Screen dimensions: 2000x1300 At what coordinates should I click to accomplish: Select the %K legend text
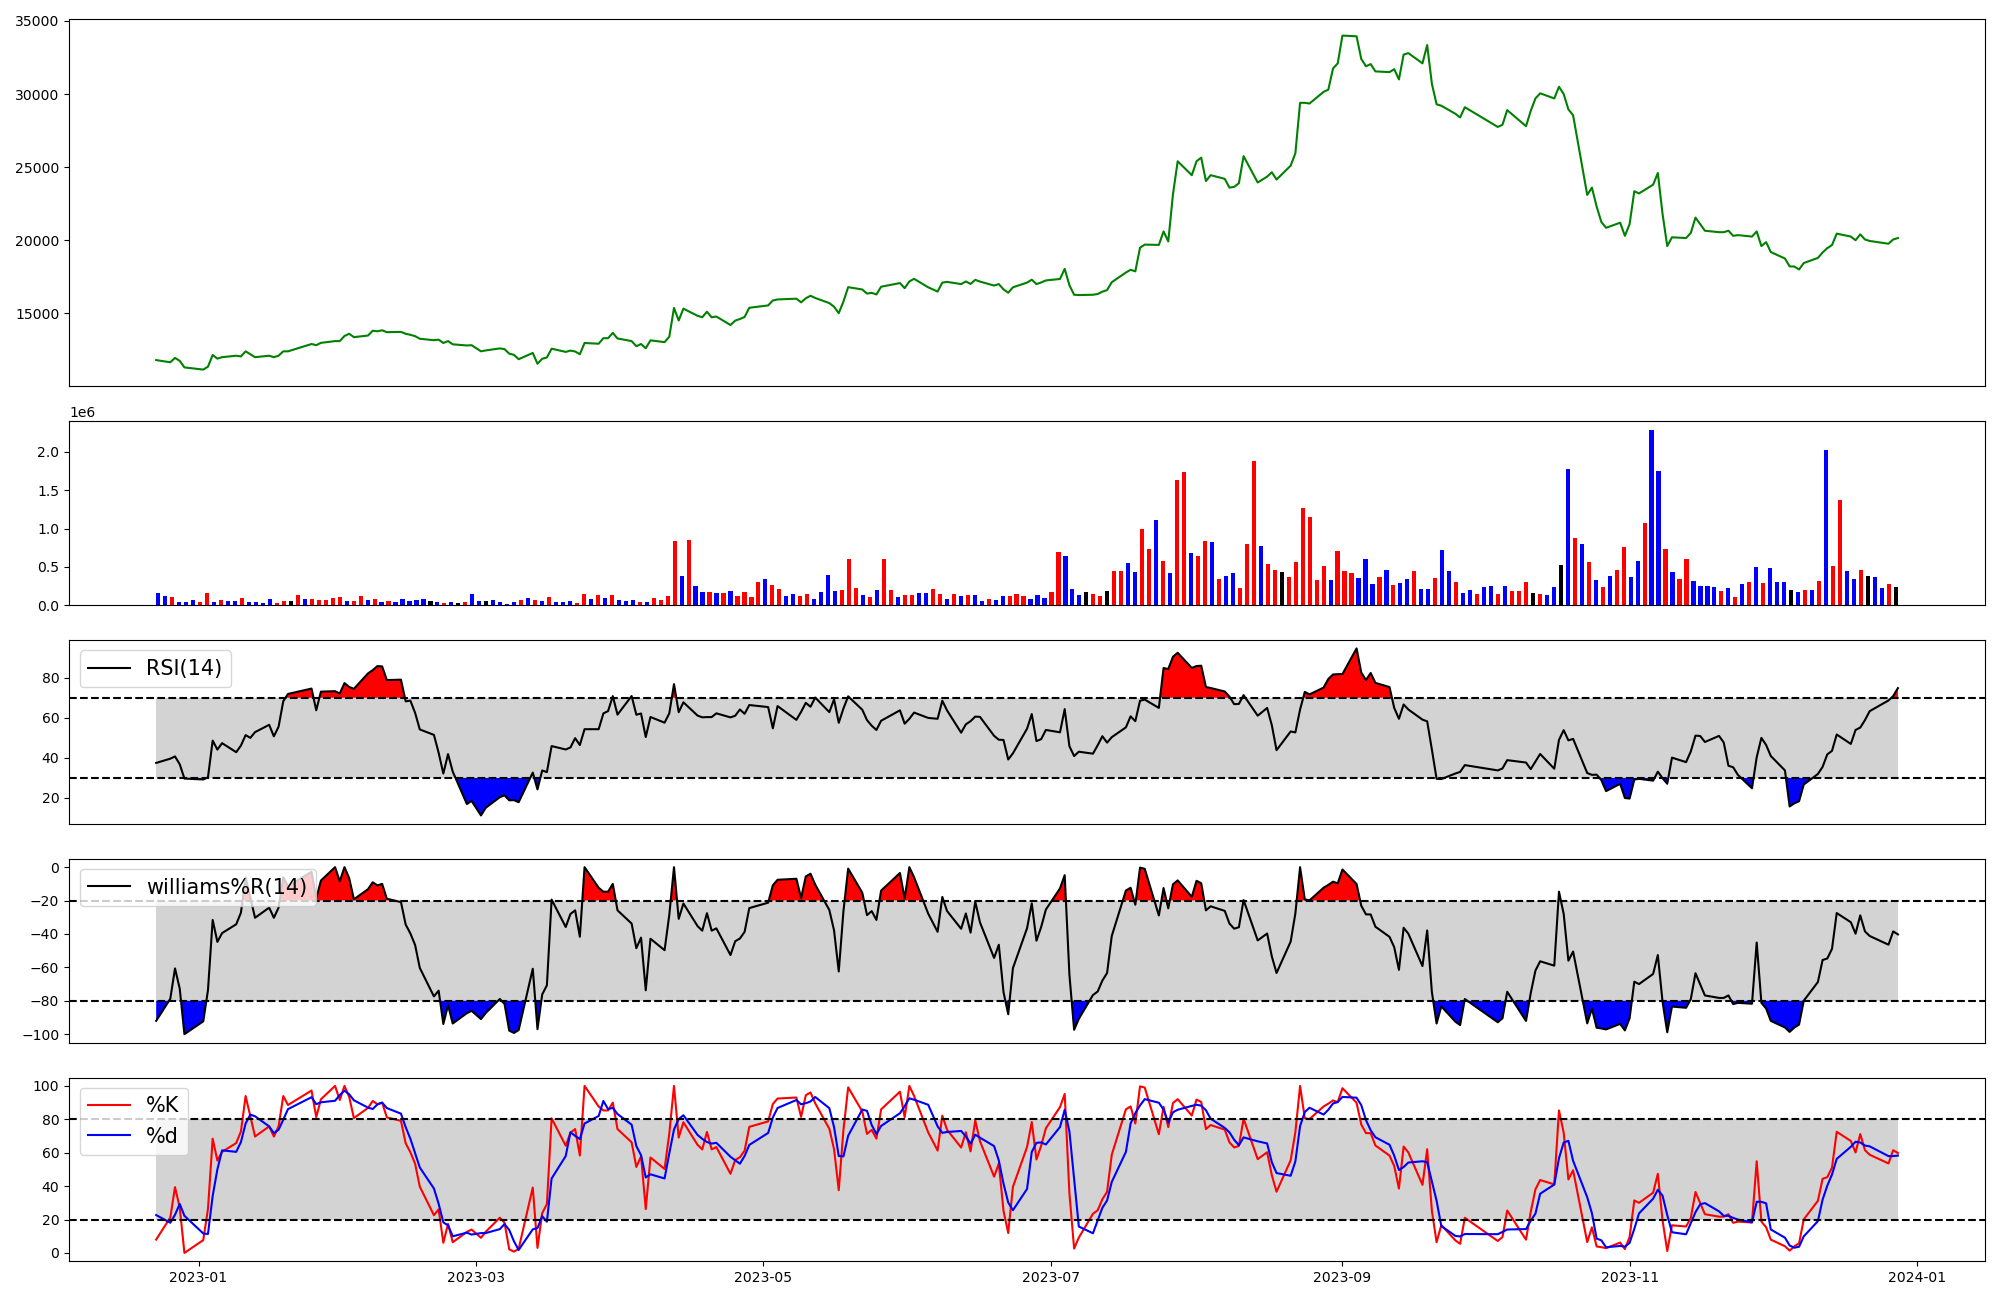(x=162, y=1105)
